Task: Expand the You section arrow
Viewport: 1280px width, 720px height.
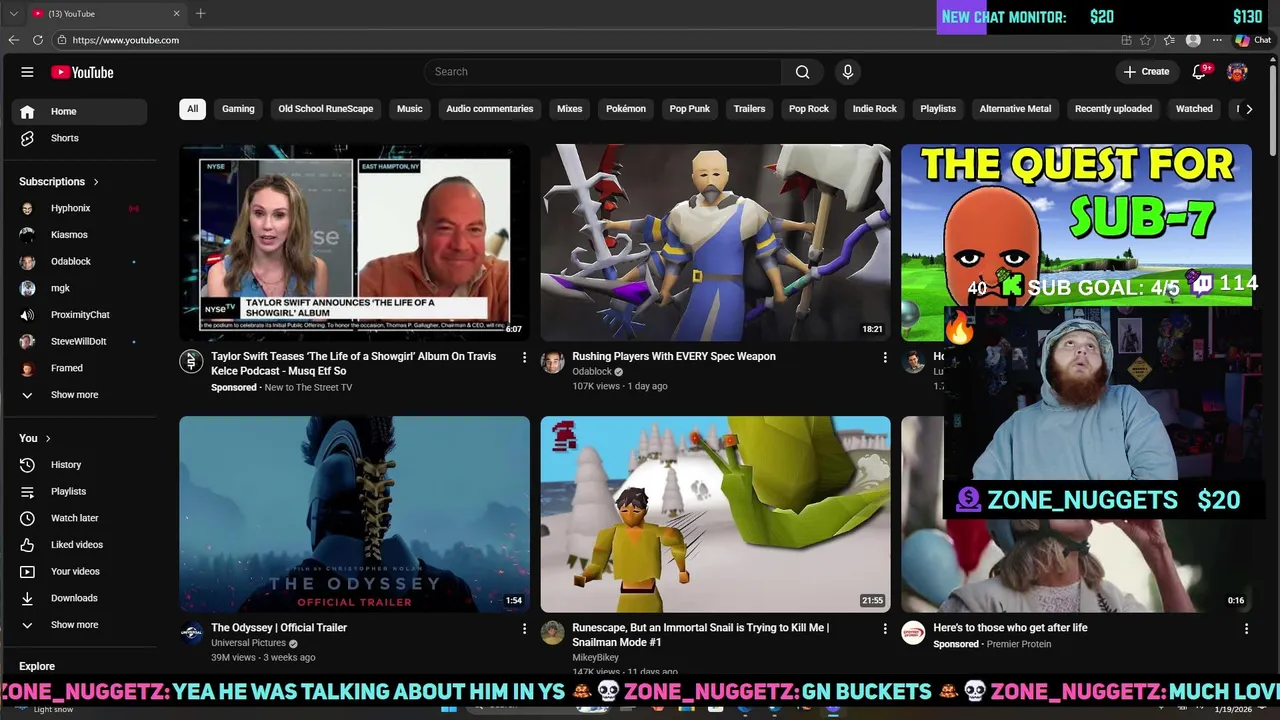Action: (x=47, y=438)
